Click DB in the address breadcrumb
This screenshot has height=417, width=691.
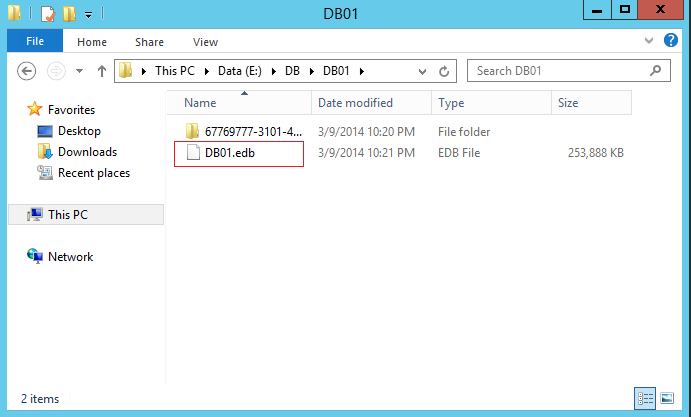point(292,71)
